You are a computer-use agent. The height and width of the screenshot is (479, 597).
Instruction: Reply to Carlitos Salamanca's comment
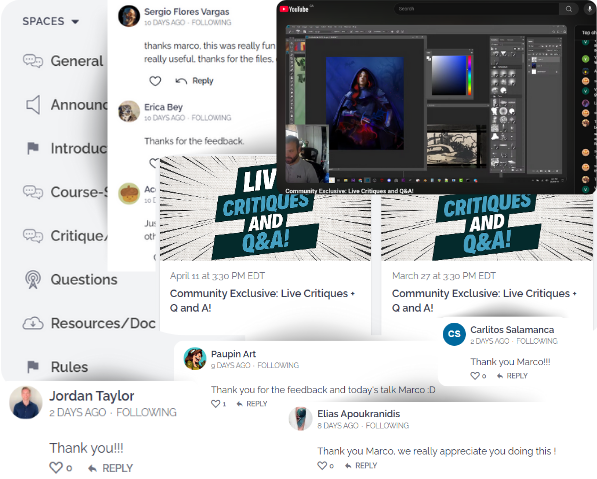[512, 376]
